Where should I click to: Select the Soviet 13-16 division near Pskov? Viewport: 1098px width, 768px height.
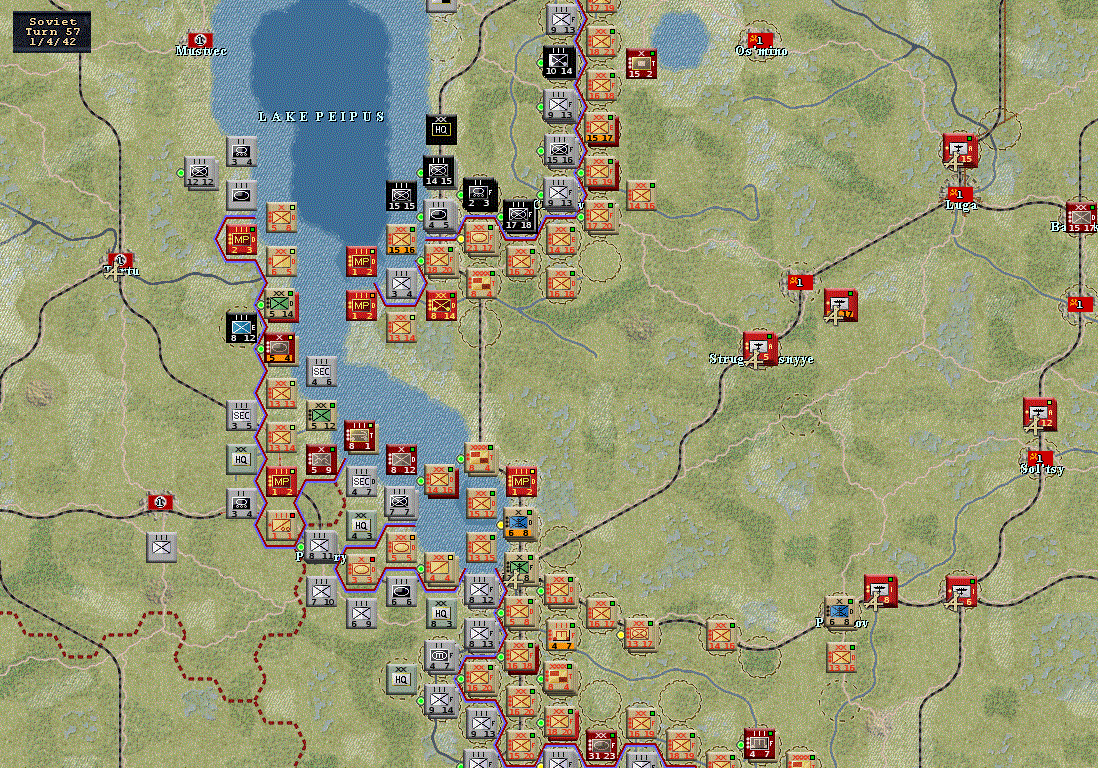tap(841, 657)
